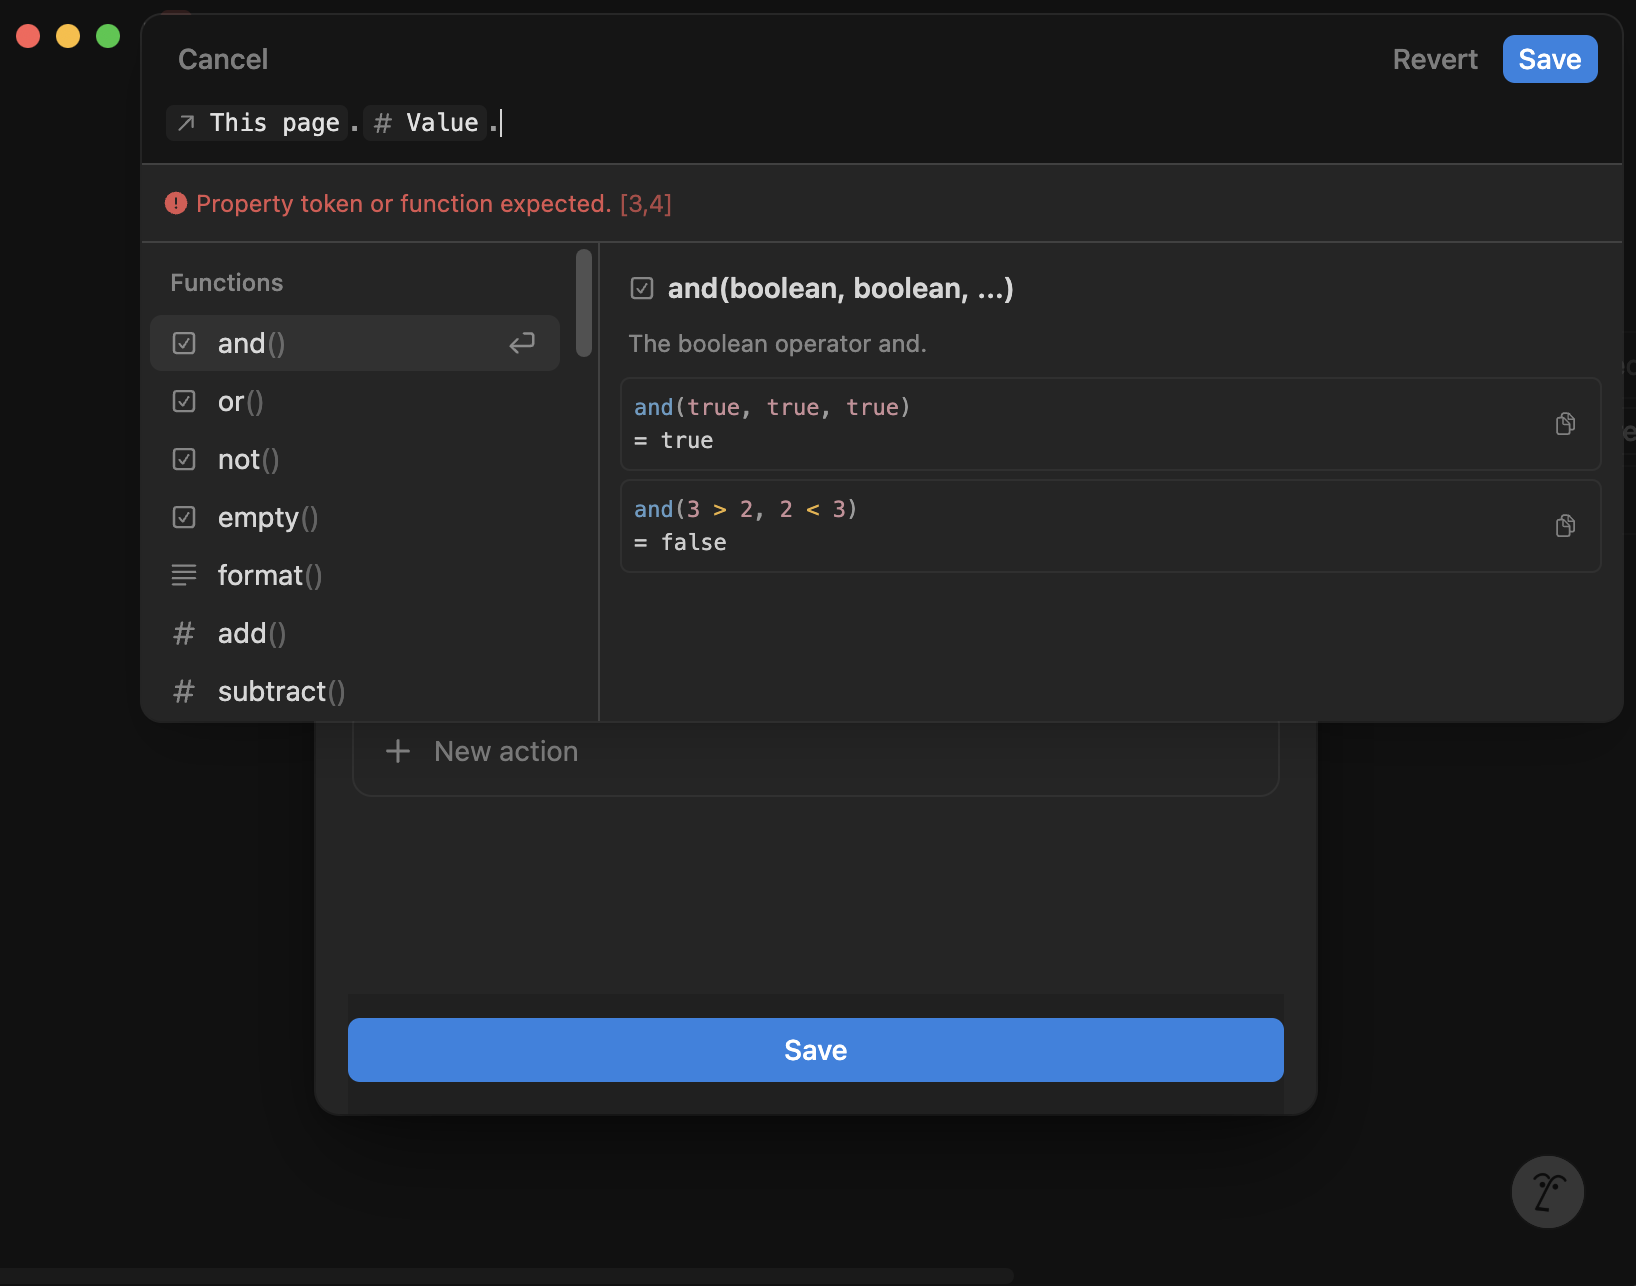Insert the highlighted and() function
Viewport: 1636px width, 1286px height.
tap(249, 343)
